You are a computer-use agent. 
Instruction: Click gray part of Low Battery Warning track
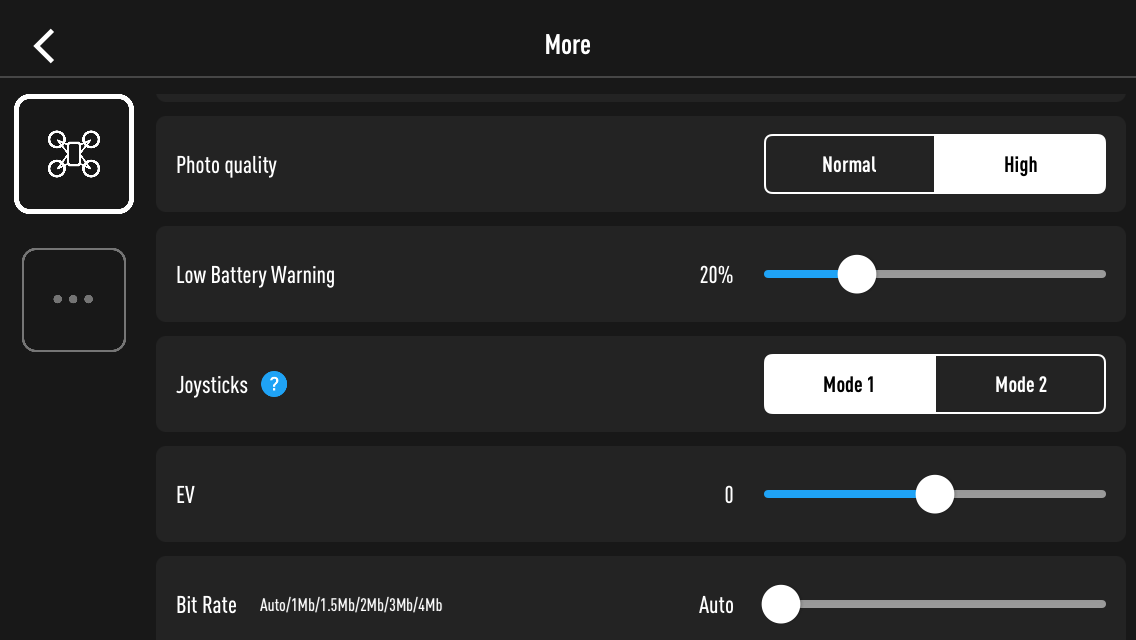click(991, 274)
